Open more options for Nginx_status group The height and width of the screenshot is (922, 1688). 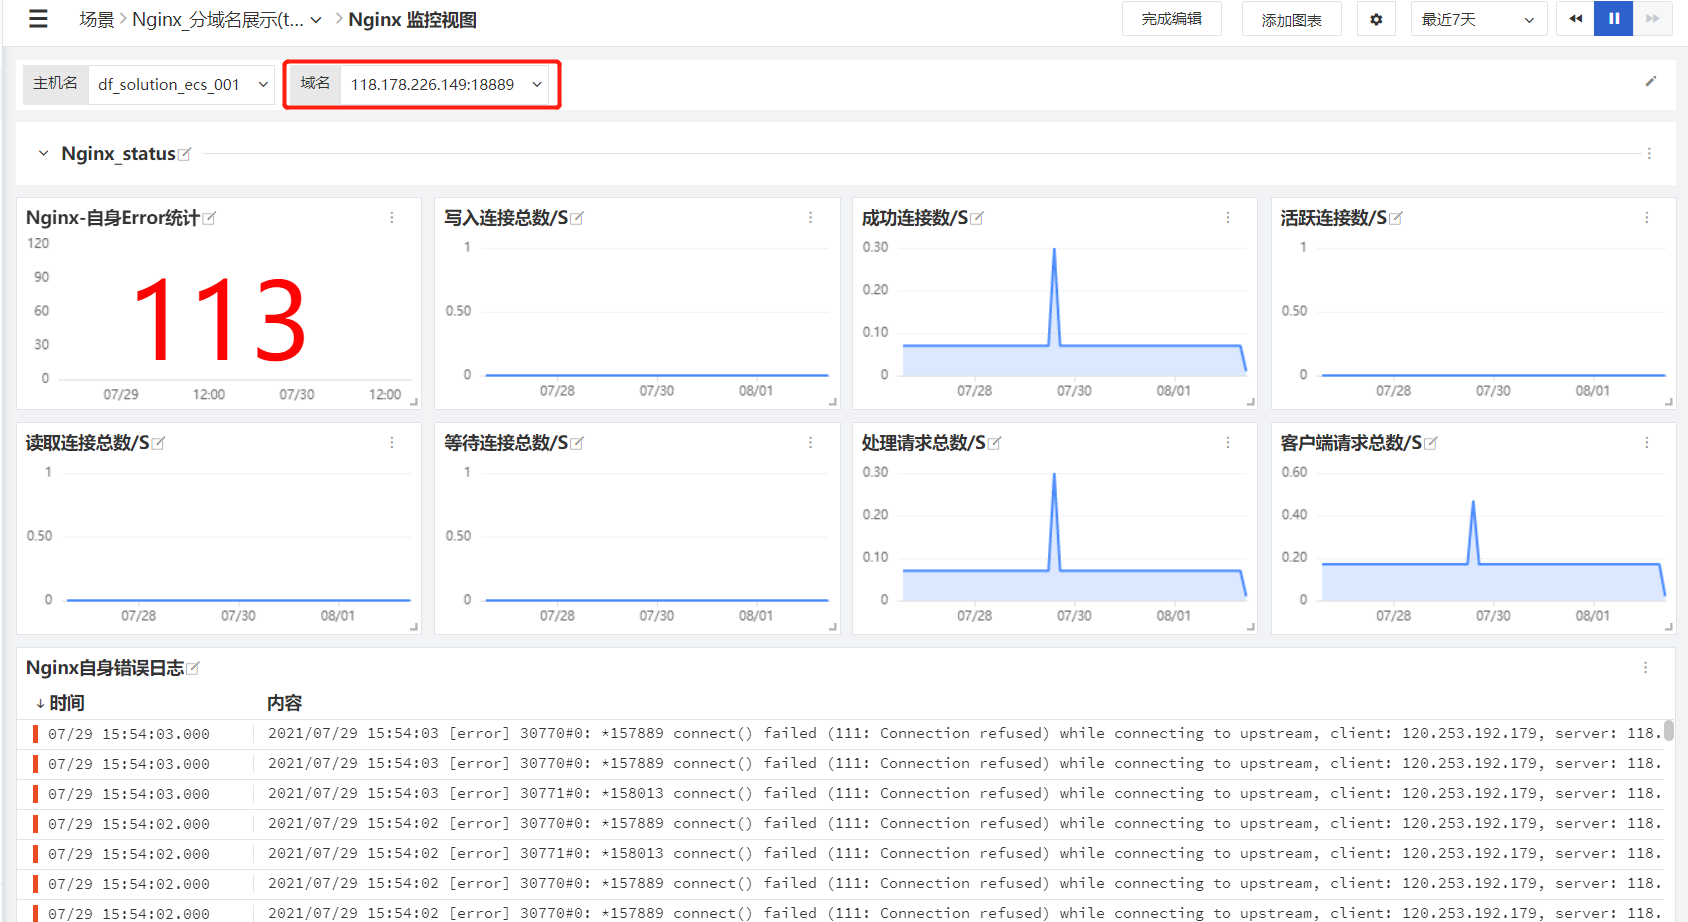tap(1650, 154)
